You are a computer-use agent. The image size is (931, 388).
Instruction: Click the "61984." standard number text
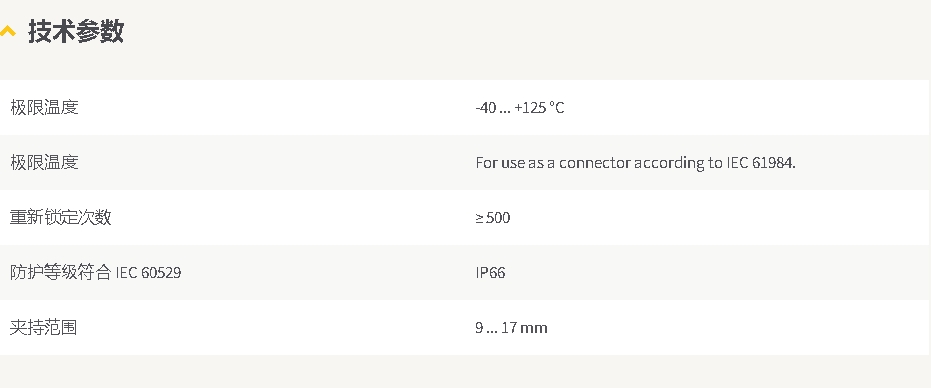[774, 163]
